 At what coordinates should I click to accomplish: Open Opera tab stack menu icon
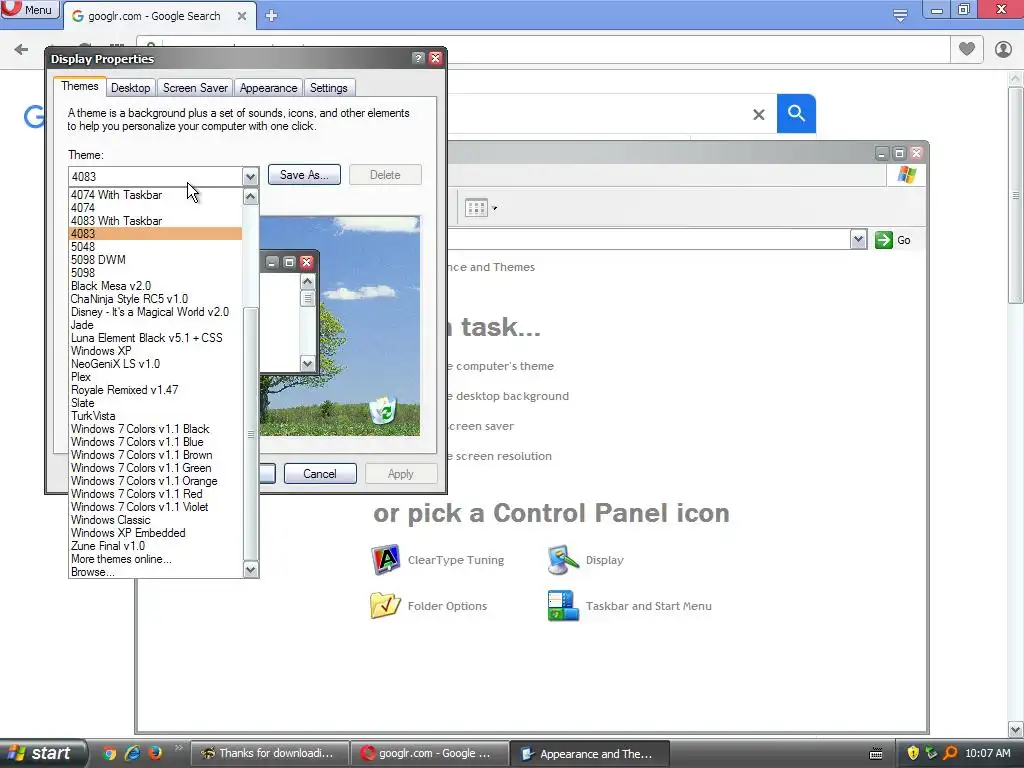[x=900, y=15]
